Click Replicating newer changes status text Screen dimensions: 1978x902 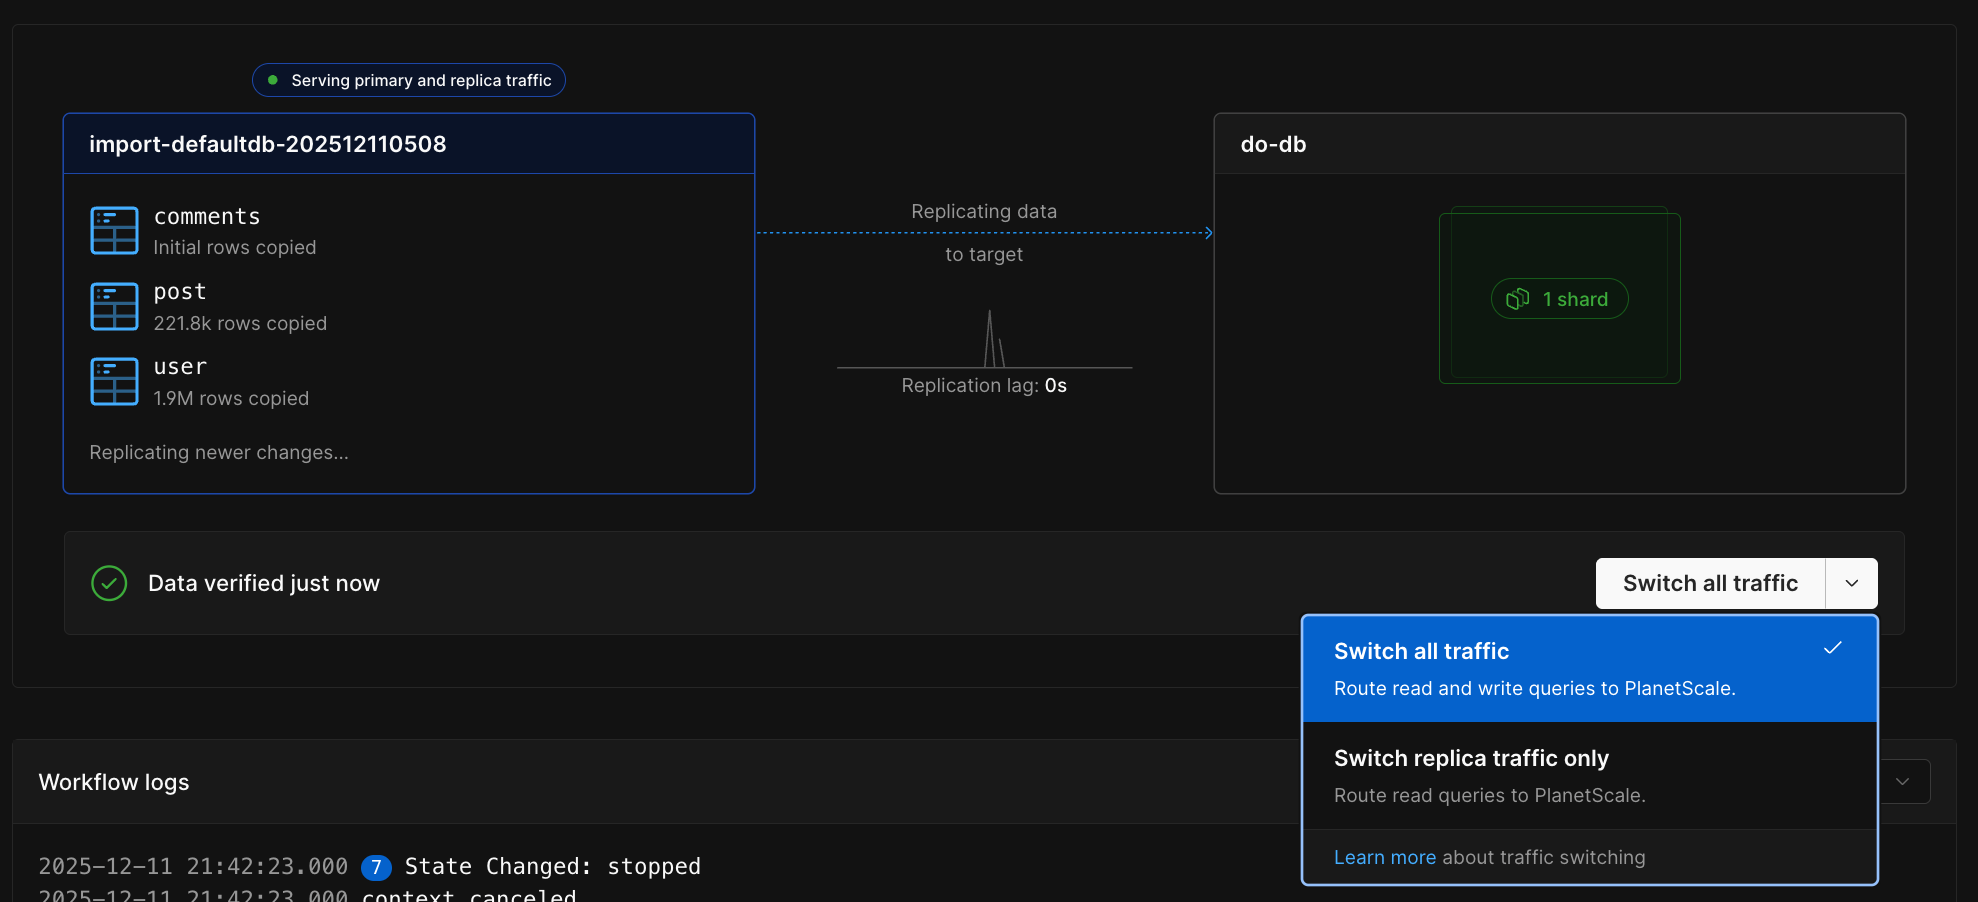point(219,452)
